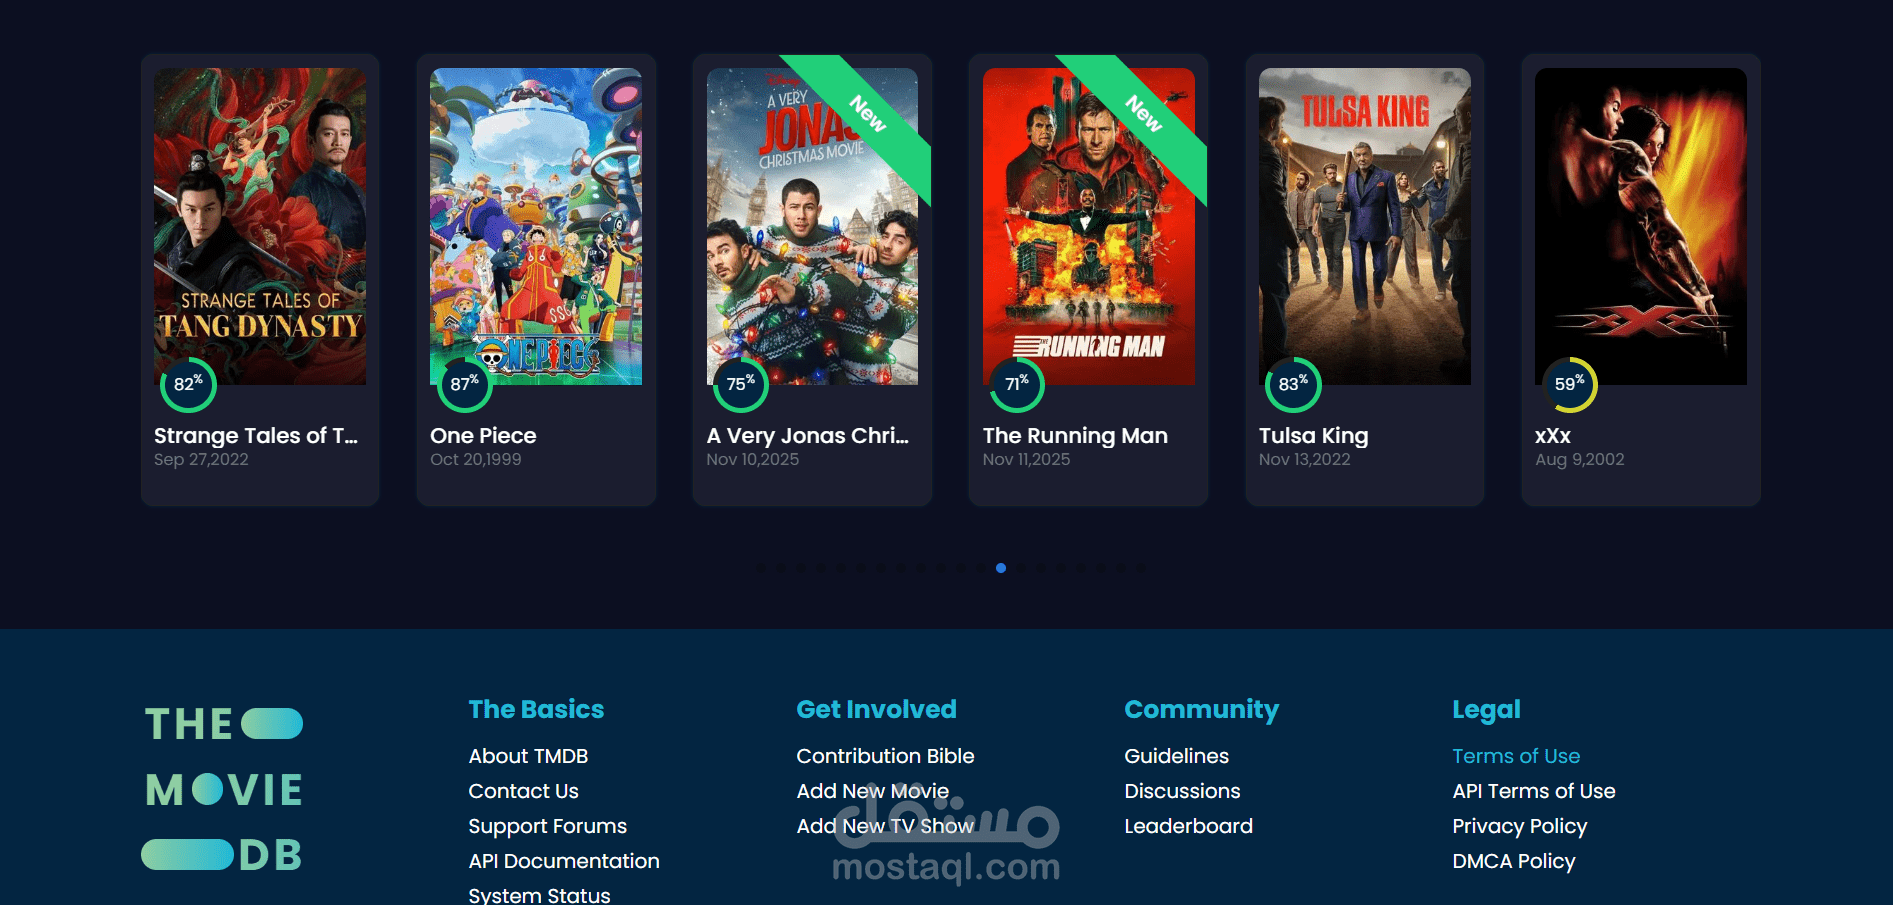Click the 83% rating badge on Tulsa King

click(x=1293, y=385)
